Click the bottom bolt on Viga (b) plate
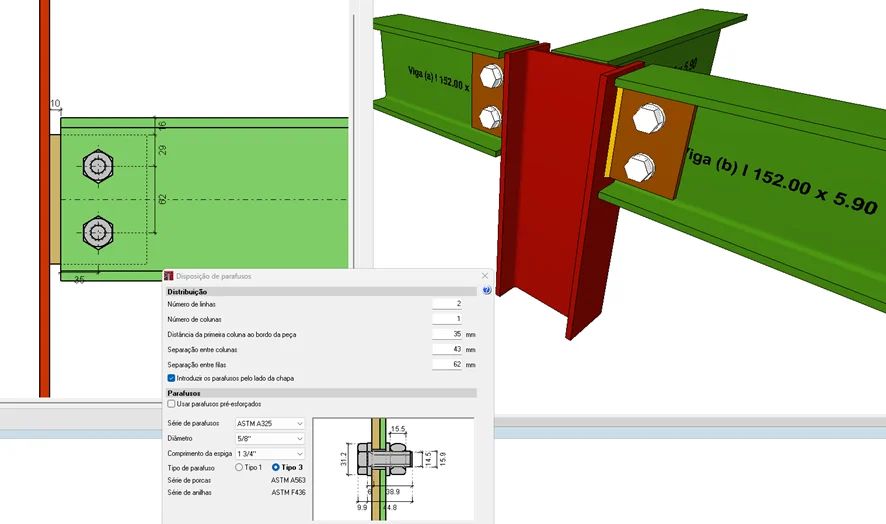 pyautogui.click(x=640, y=168)
